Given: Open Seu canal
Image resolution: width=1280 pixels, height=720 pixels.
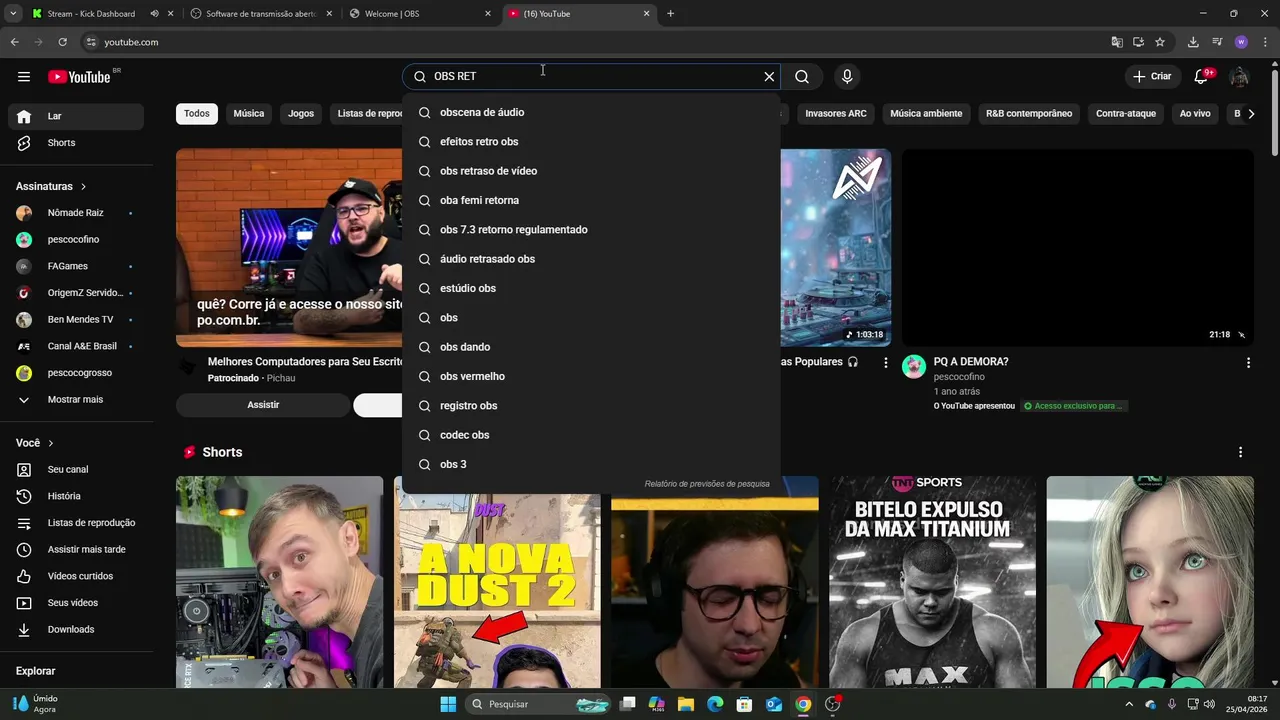Looking at the screenshot, I should 76,470.
